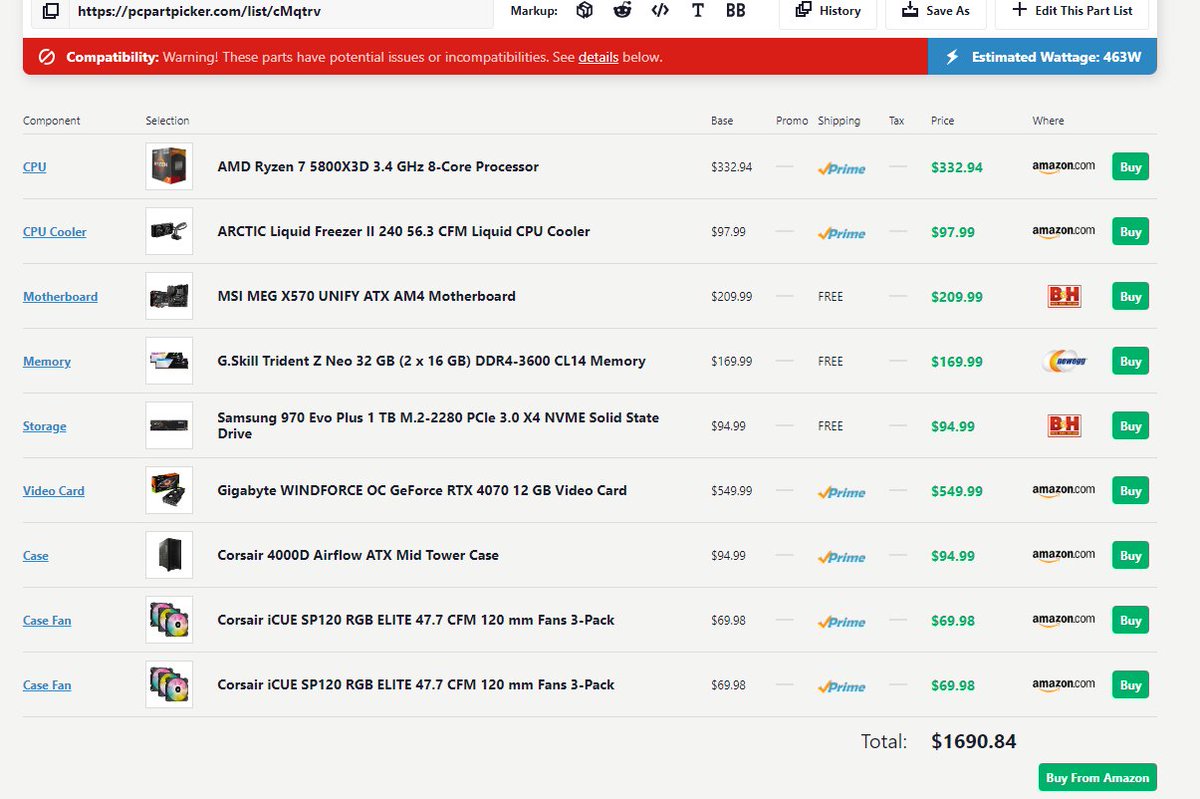The height and width of the screenshot is (799, 1200).
Task: Click Buy button for Case row
Action: (x=1130, y=555)
